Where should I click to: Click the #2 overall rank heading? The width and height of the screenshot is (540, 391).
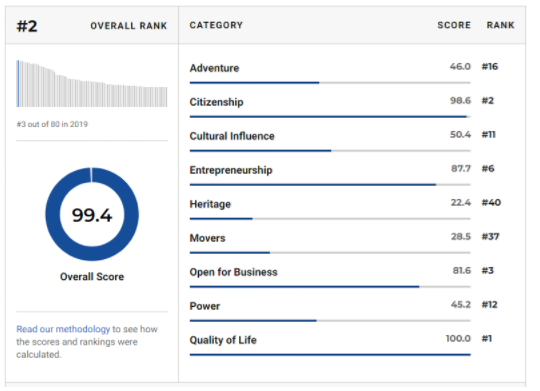coord(27,26)
